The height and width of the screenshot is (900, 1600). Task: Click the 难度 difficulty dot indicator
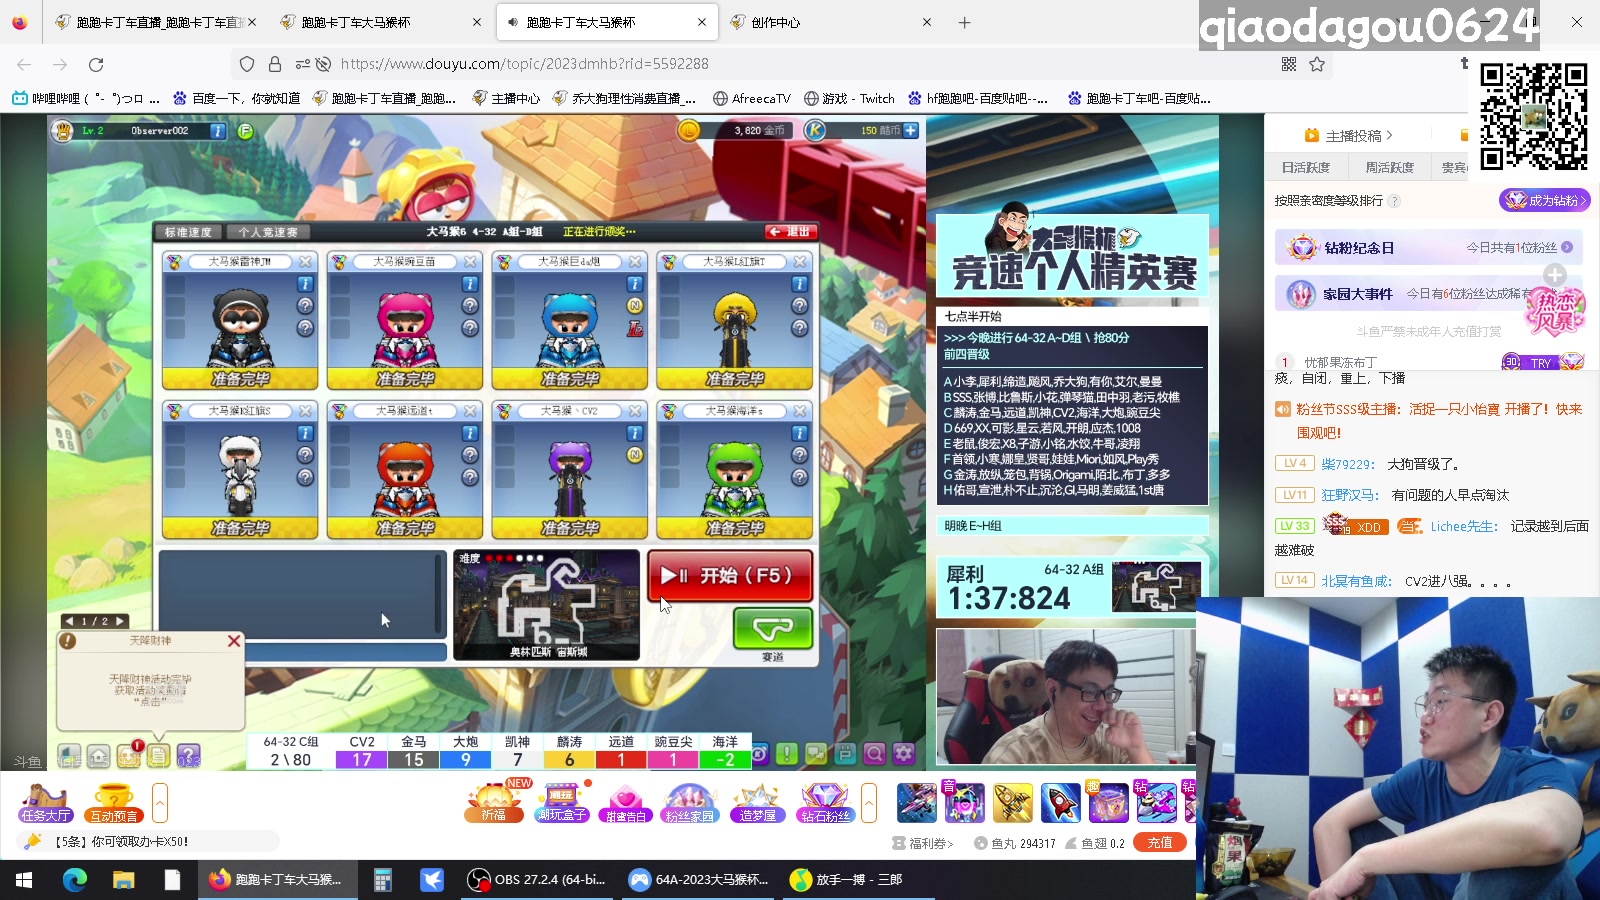[513, 558]
